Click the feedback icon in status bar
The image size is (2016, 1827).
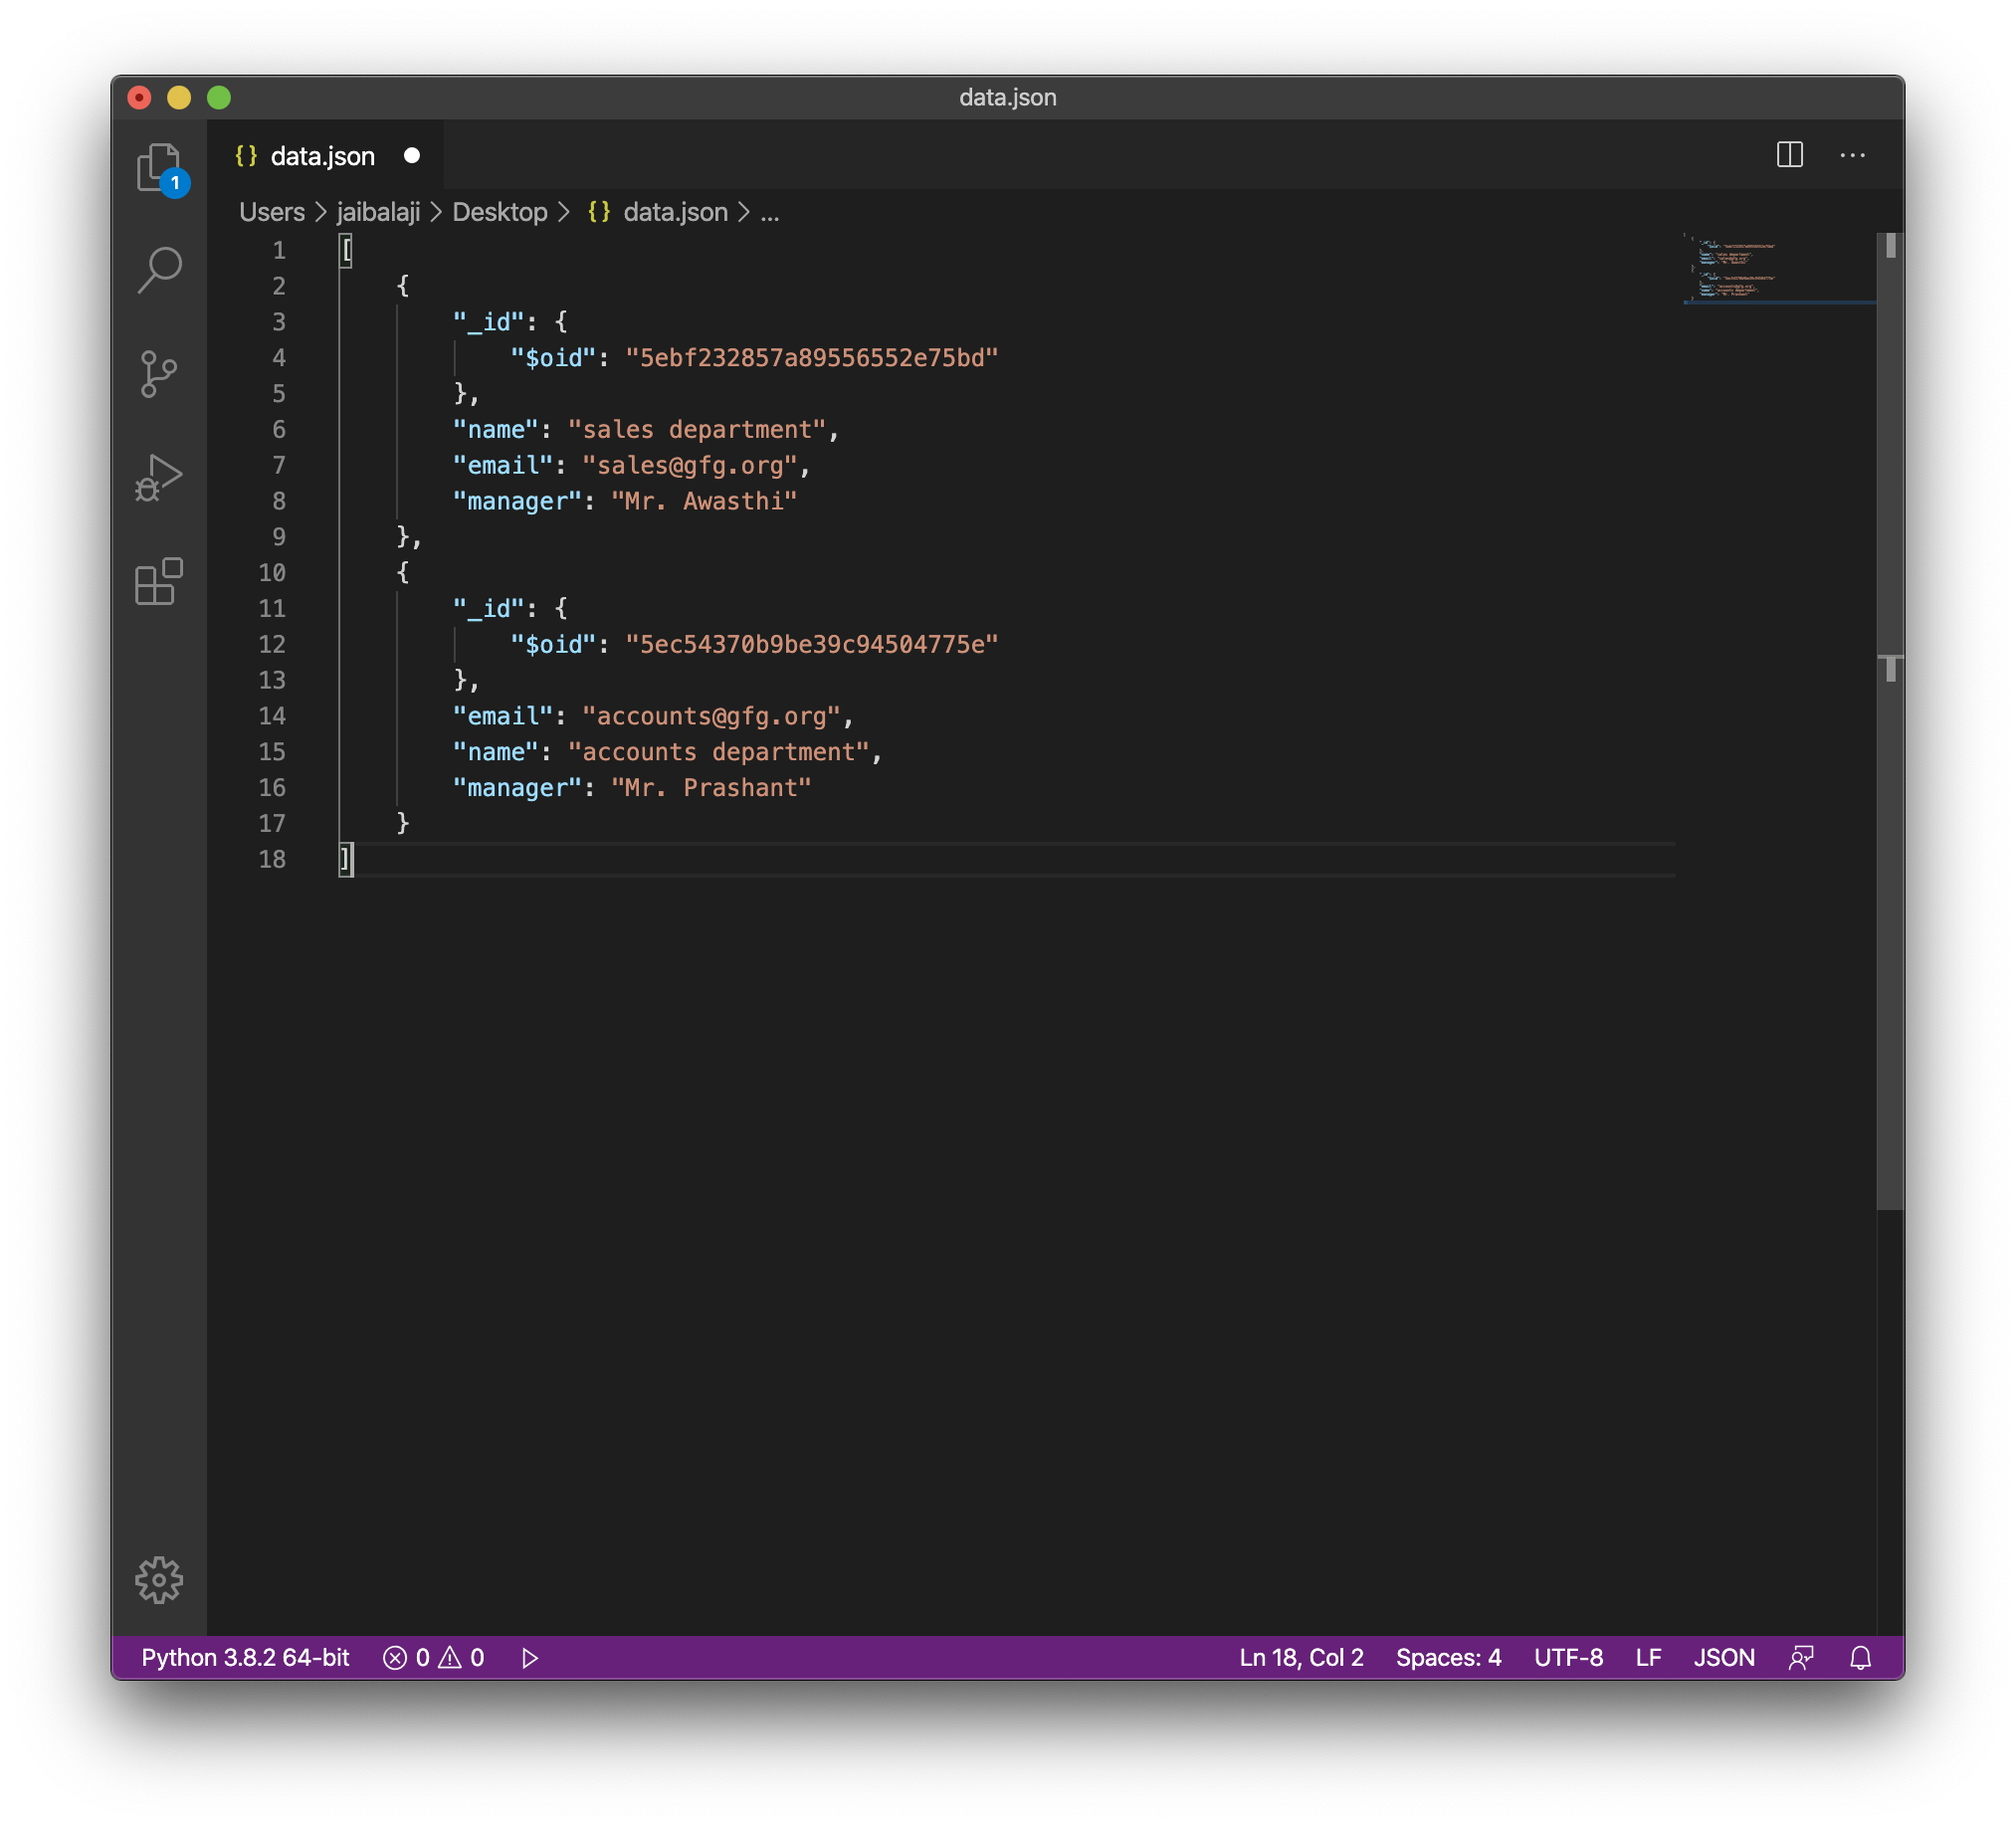1801,1658
